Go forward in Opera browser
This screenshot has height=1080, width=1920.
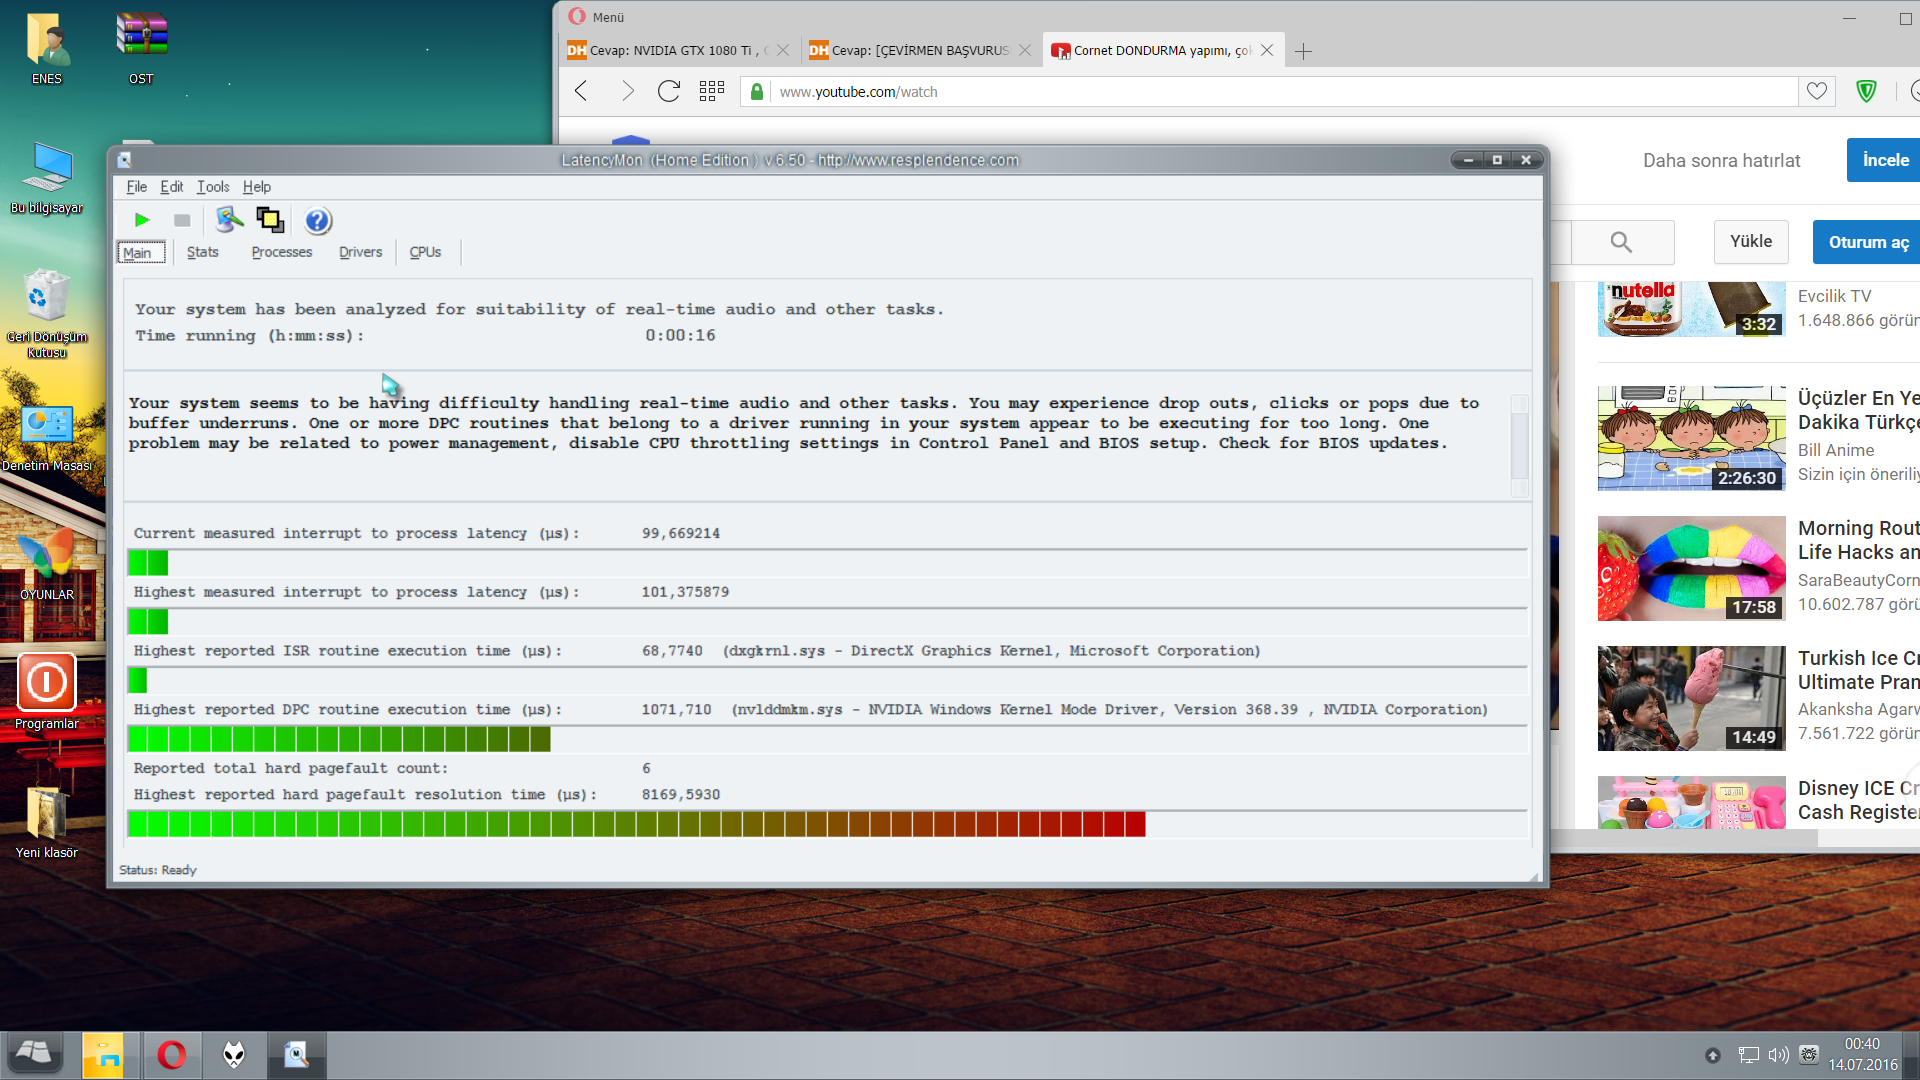627,92
